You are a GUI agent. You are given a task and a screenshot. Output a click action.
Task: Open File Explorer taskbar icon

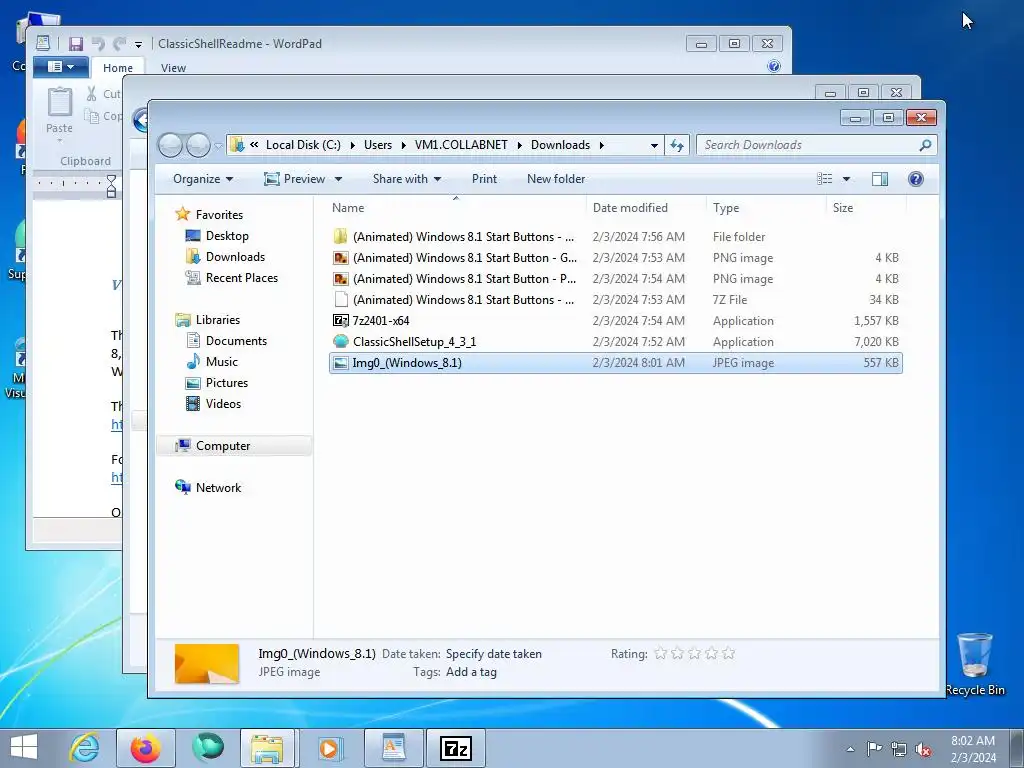point(268,748)
